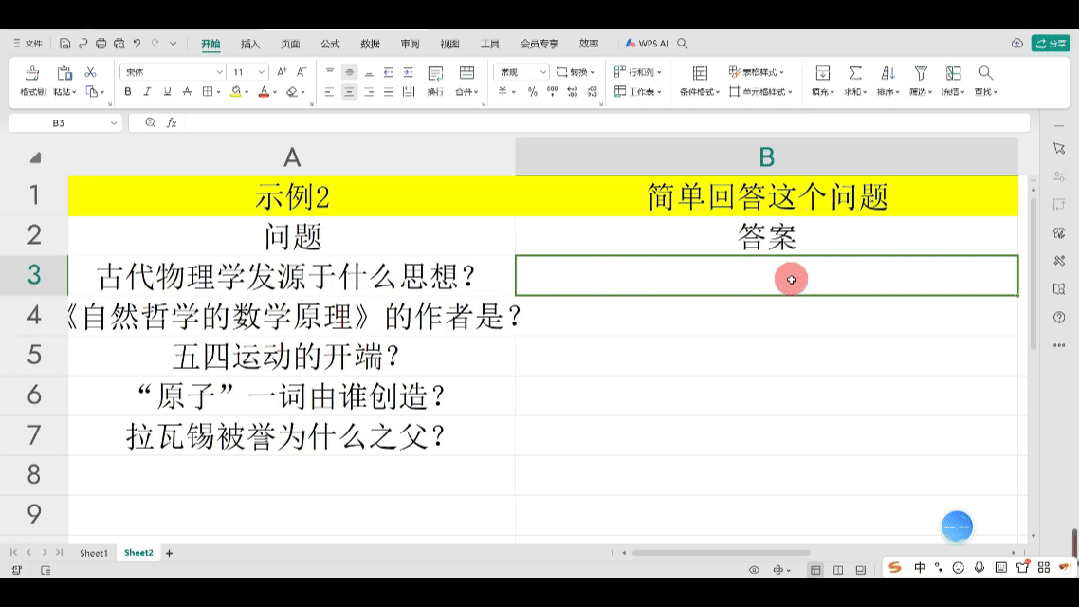Click the decrease indent icon
Viewport: 1079px width, 607px height.
(389, 72)
